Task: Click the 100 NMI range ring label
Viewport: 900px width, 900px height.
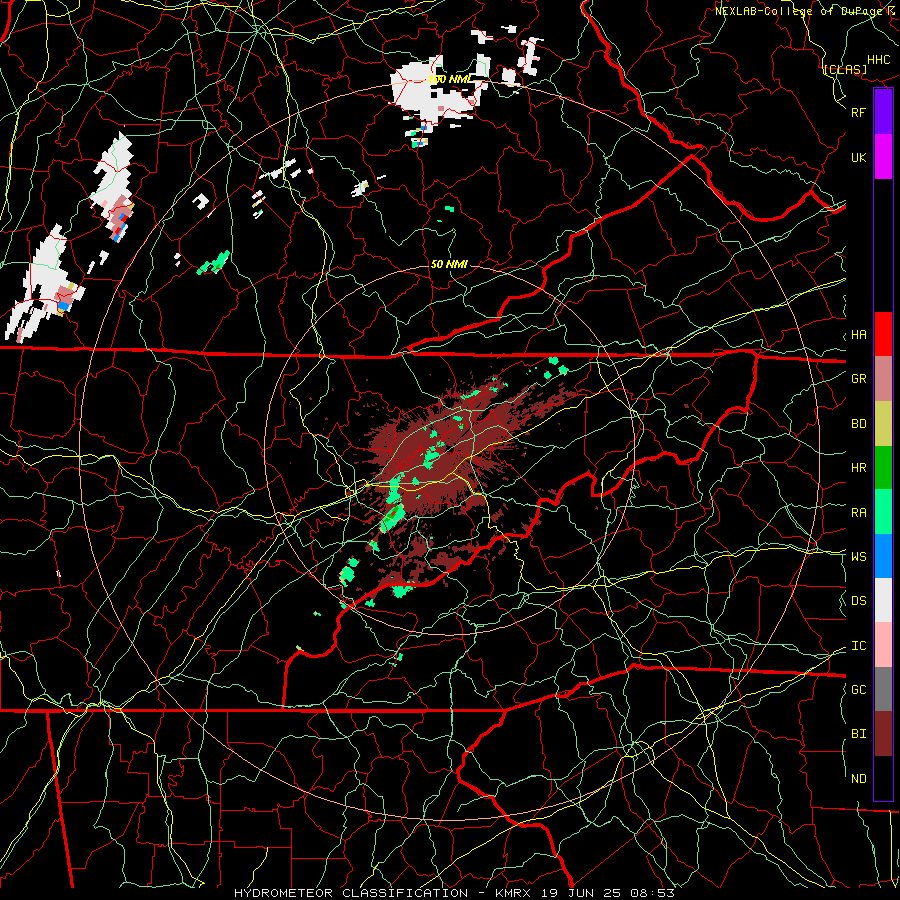Action: pyautogui.click(x=449, y=79)
